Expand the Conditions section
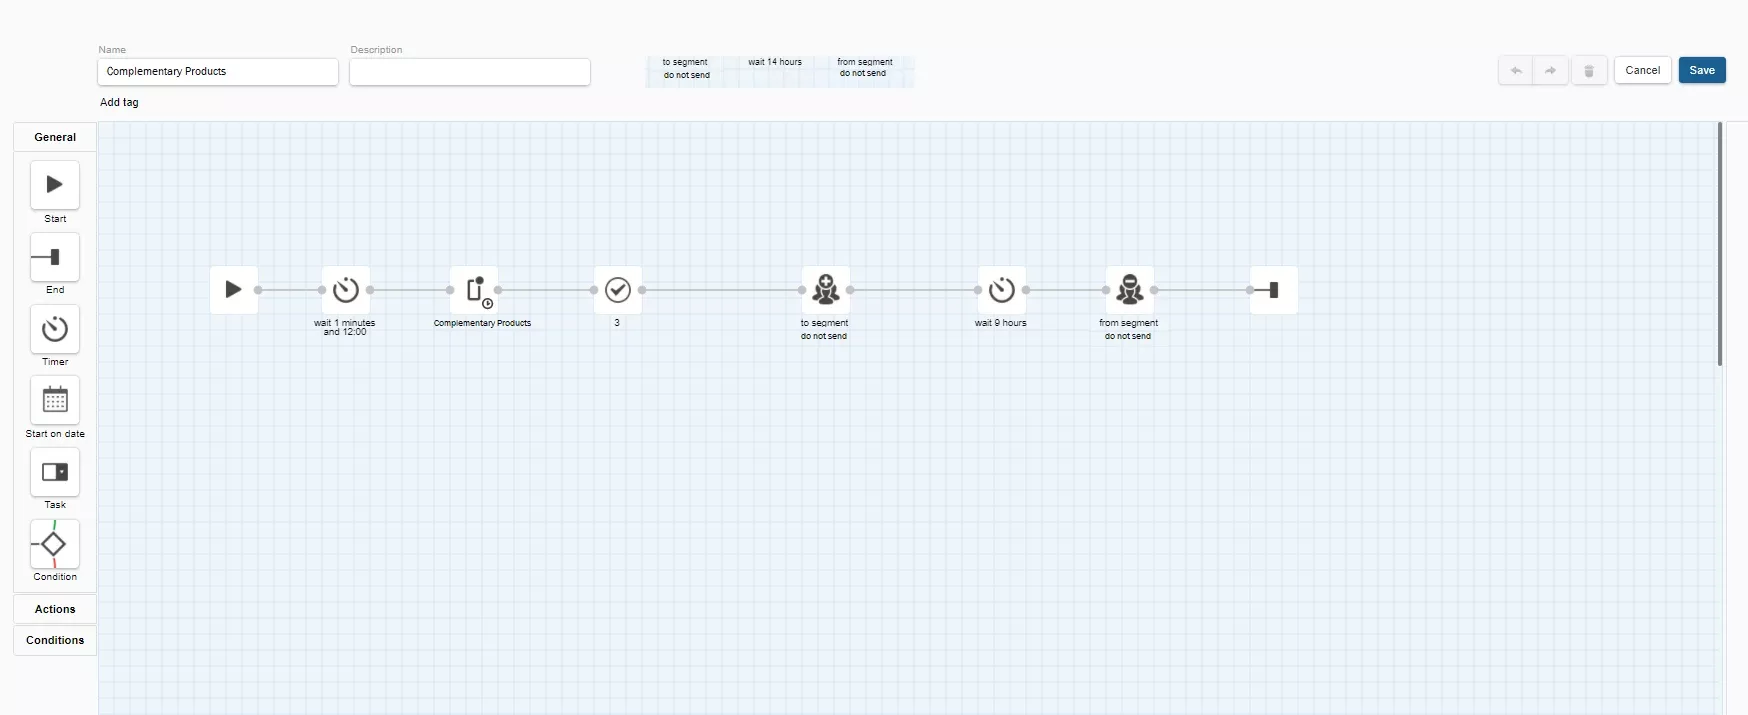This screenshot has width=1748, height=715. [x=55, y=640]
